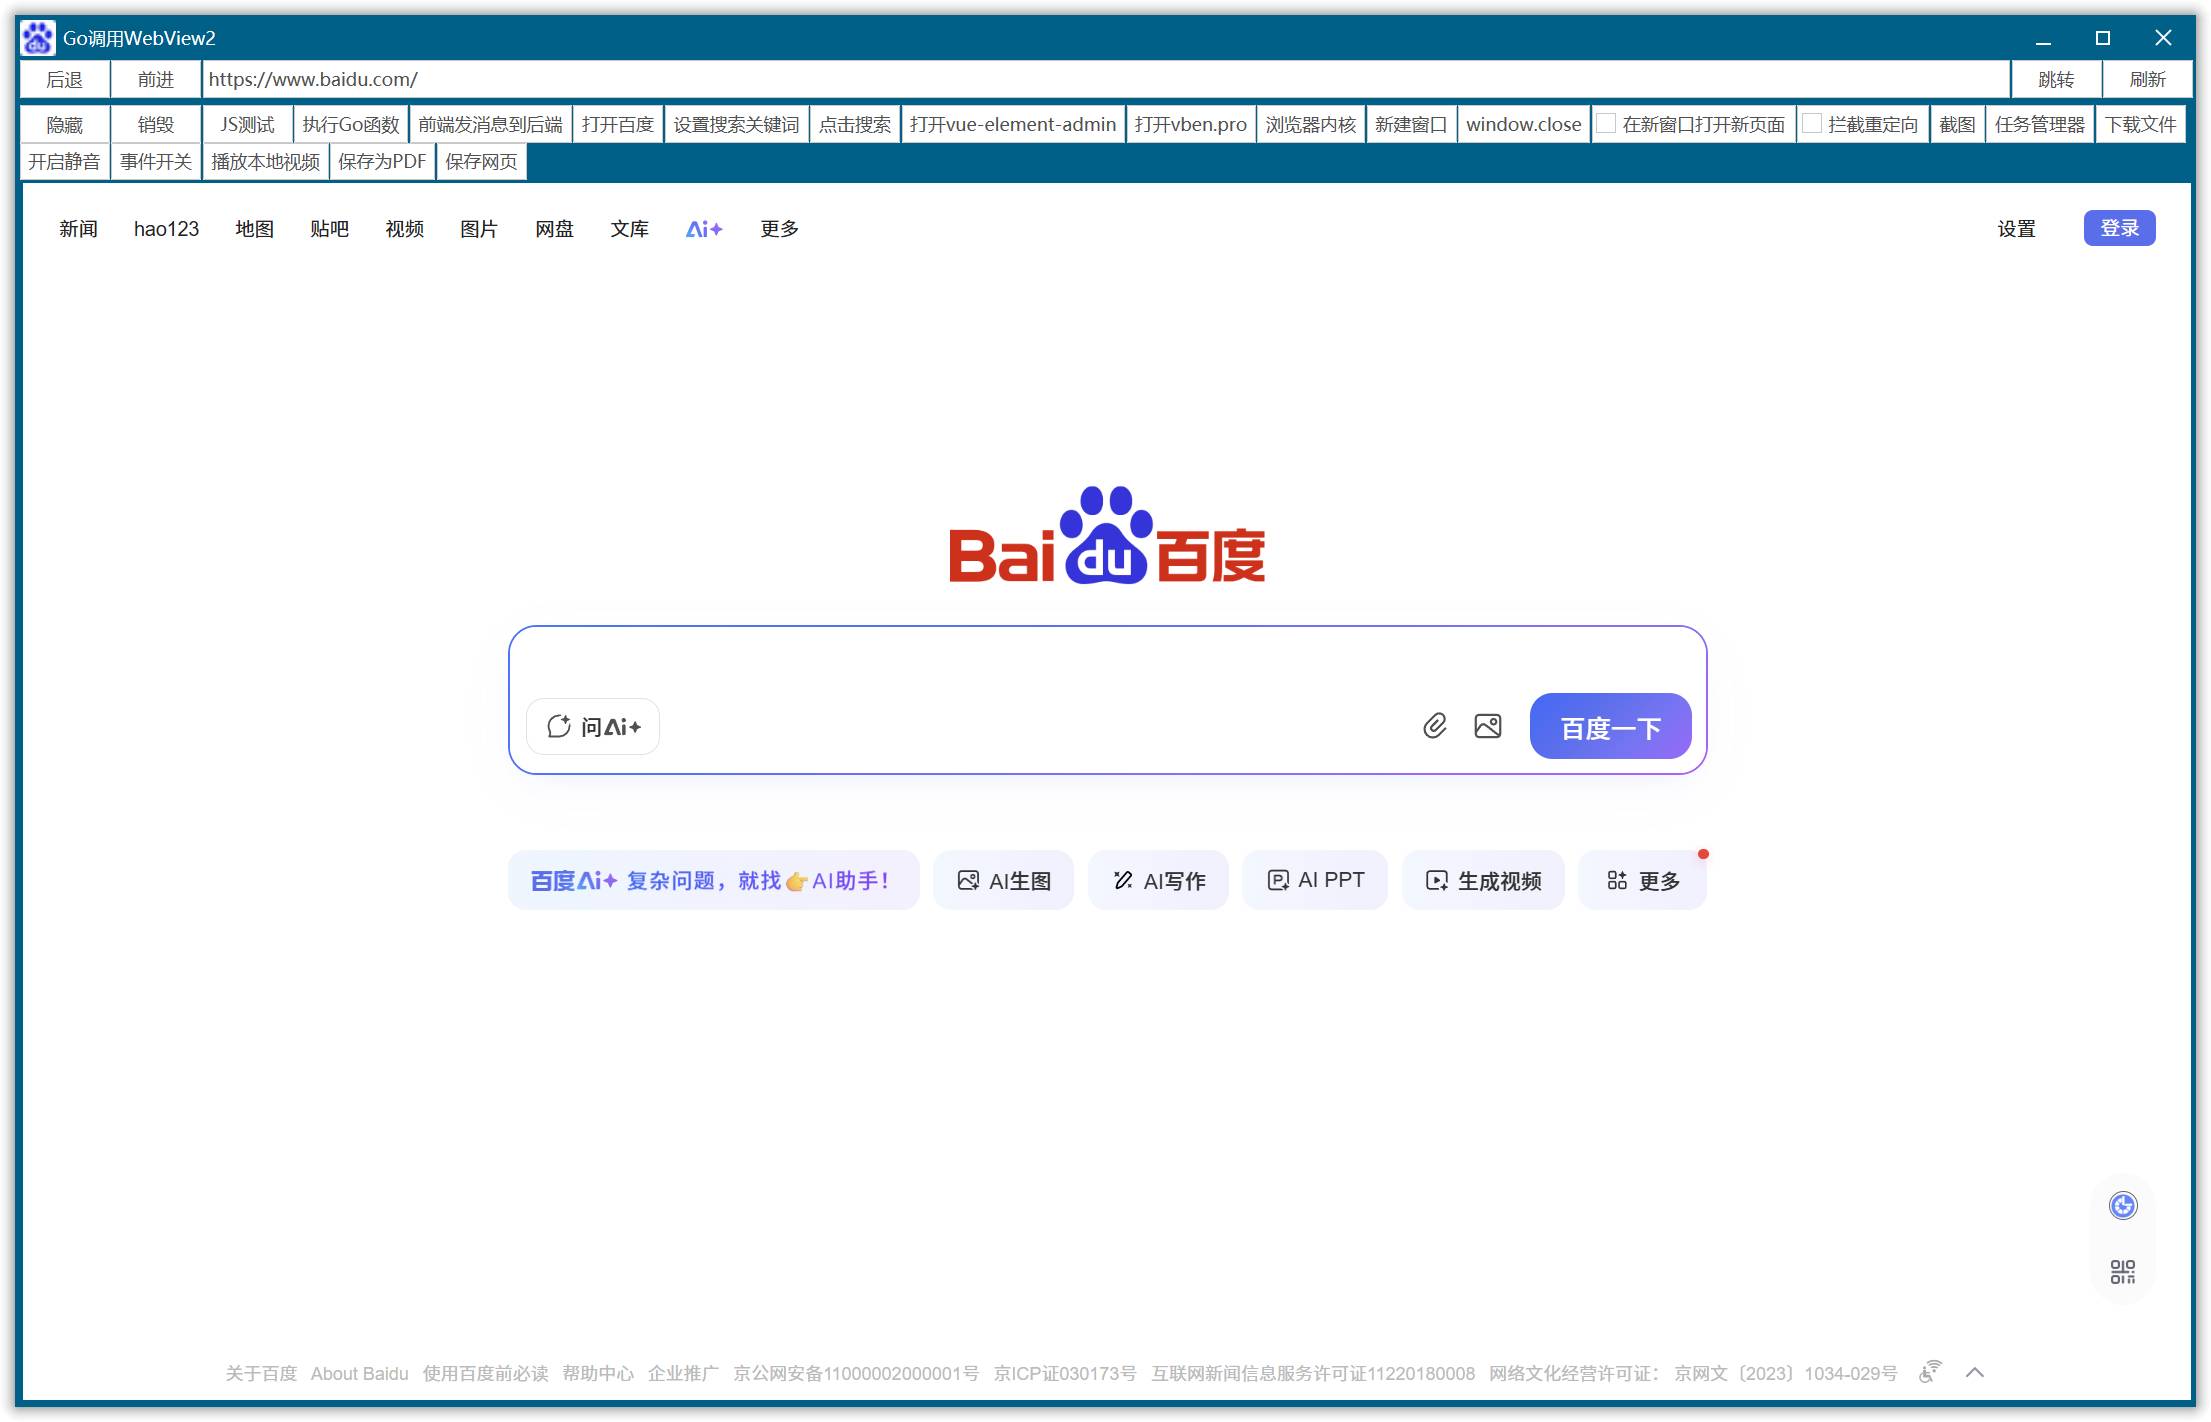
Task: Expand the 更多 nav menu
Action: pyautogui.click(x=779, y=229)
